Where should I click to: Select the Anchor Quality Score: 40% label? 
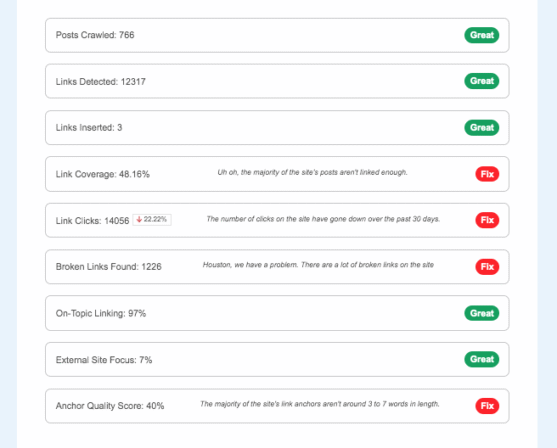[110, 406]
